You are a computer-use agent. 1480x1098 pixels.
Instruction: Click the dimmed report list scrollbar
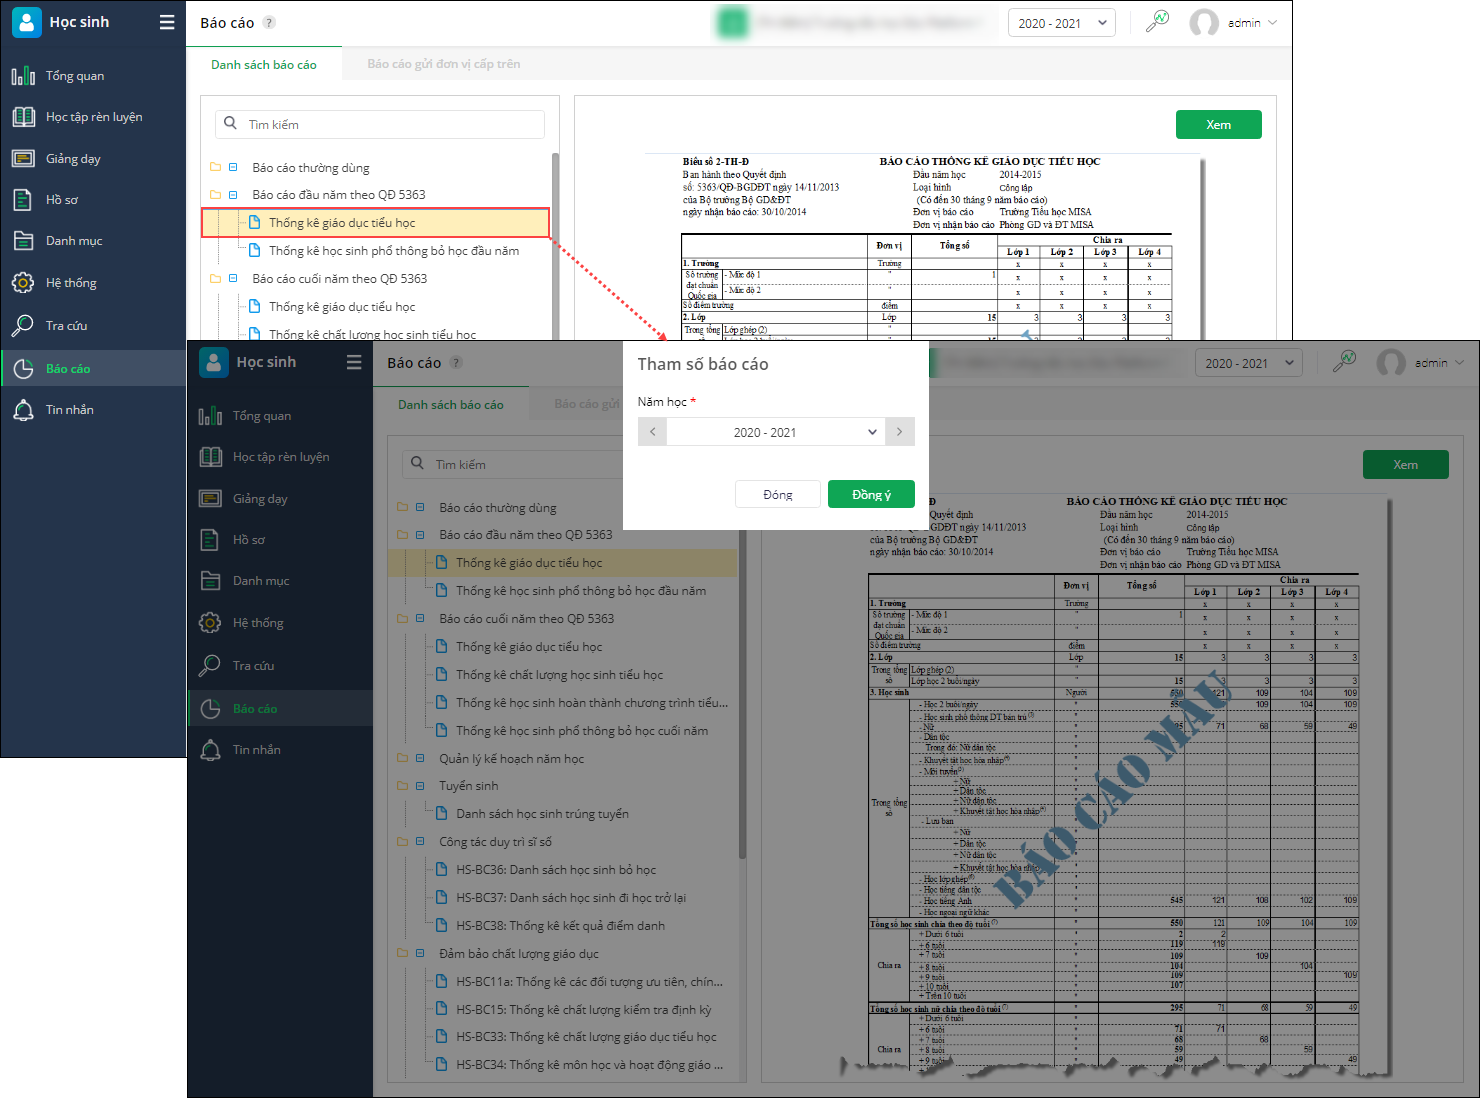point(742,700)
